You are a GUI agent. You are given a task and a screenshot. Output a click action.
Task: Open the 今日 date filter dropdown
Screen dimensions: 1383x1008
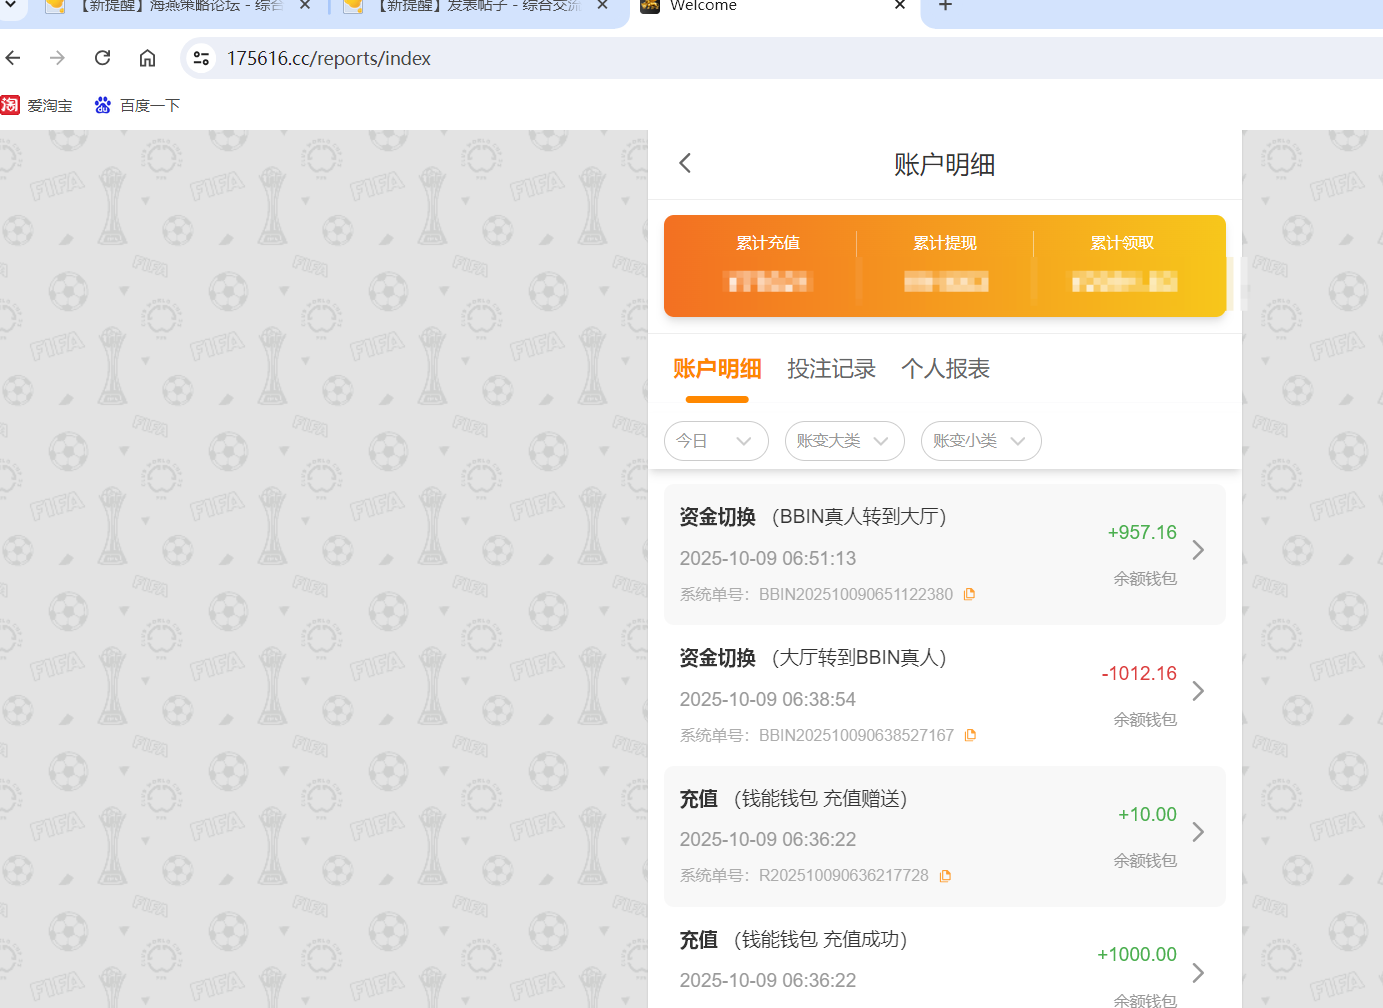[715, 440]
